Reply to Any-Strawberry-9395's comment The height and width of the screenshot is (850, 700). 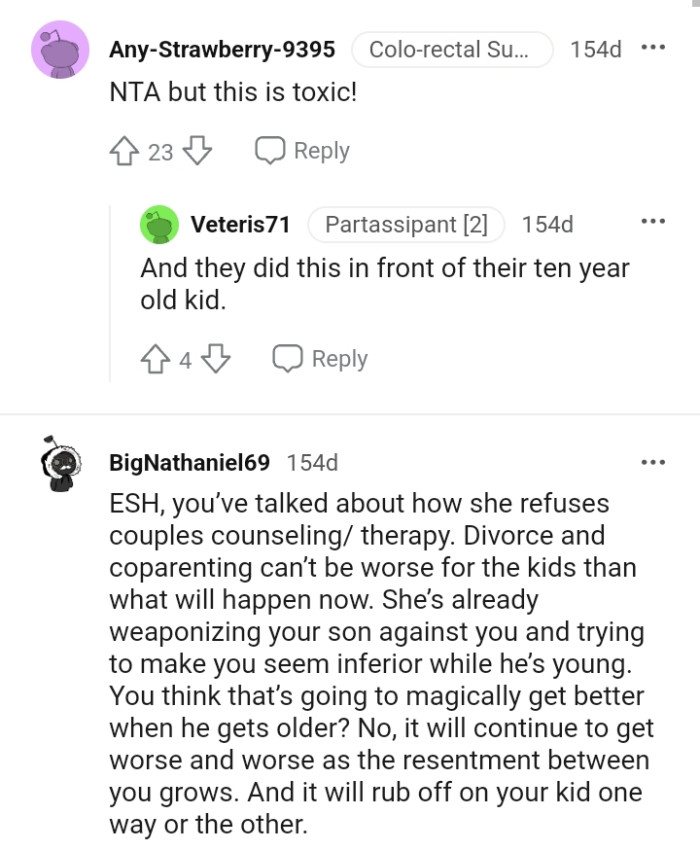point(322,150)
